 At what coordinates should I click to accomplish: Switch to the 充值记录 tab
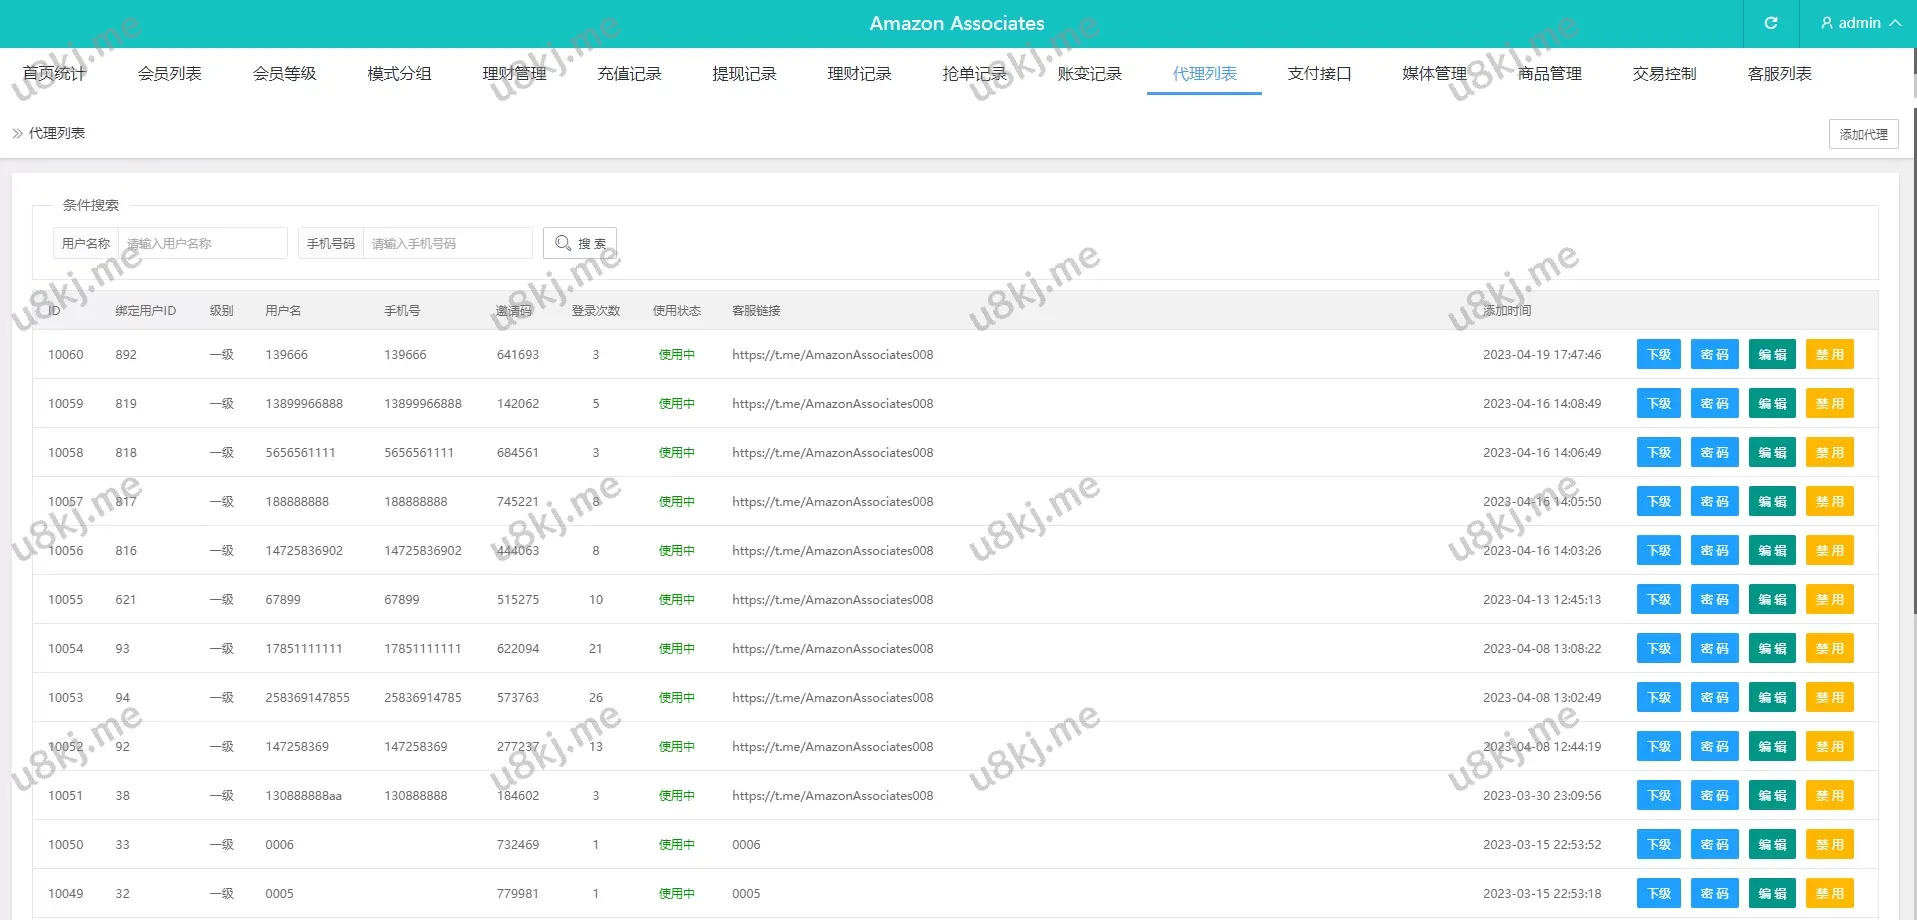tap(629, 74)
